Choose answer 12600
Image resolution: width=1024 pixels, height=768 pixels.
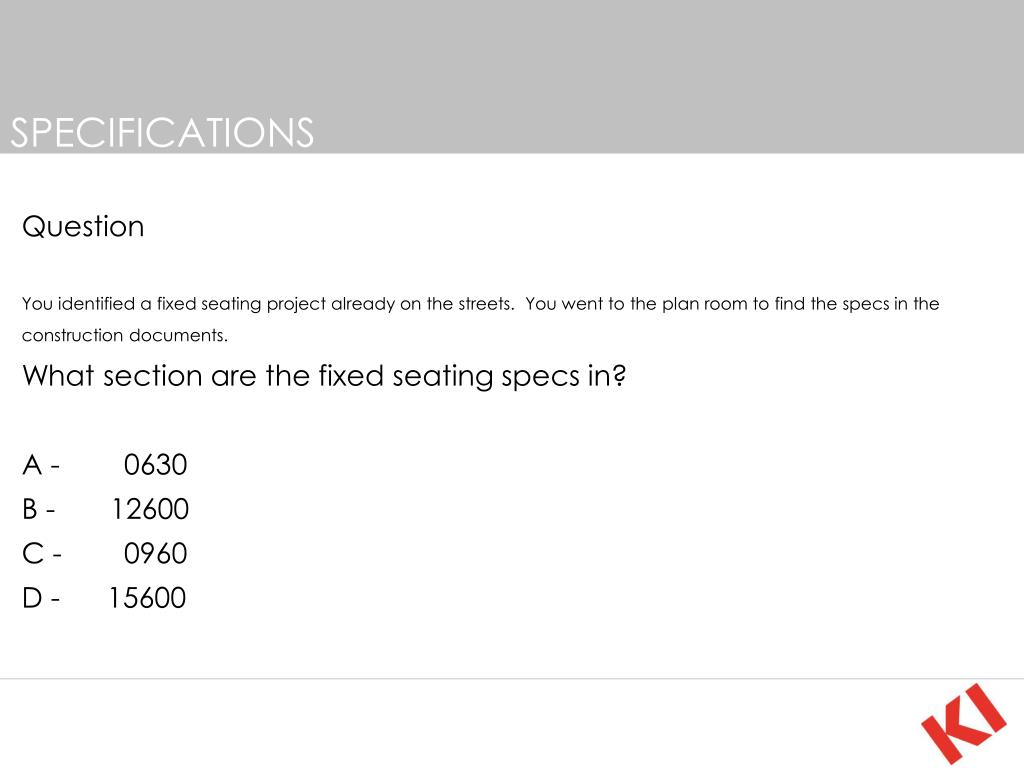click(150, 509)
